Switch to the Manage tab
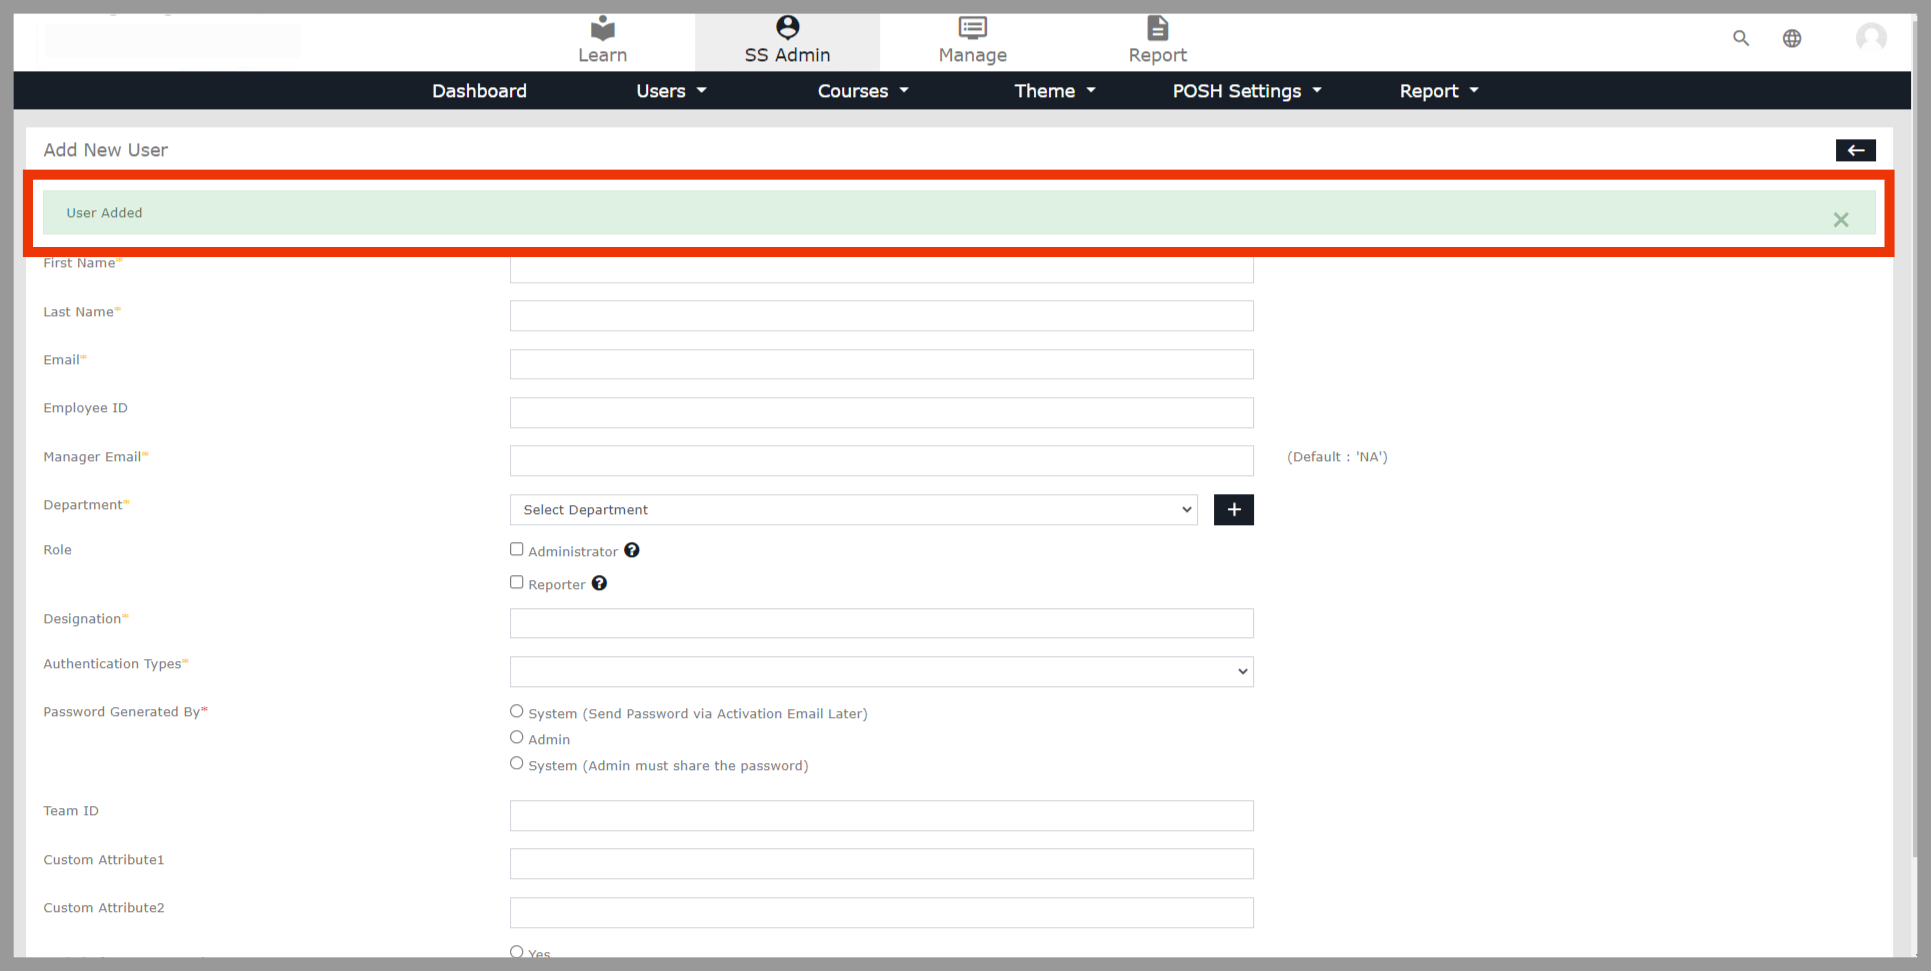1931x971 pixels. point(972,41)
